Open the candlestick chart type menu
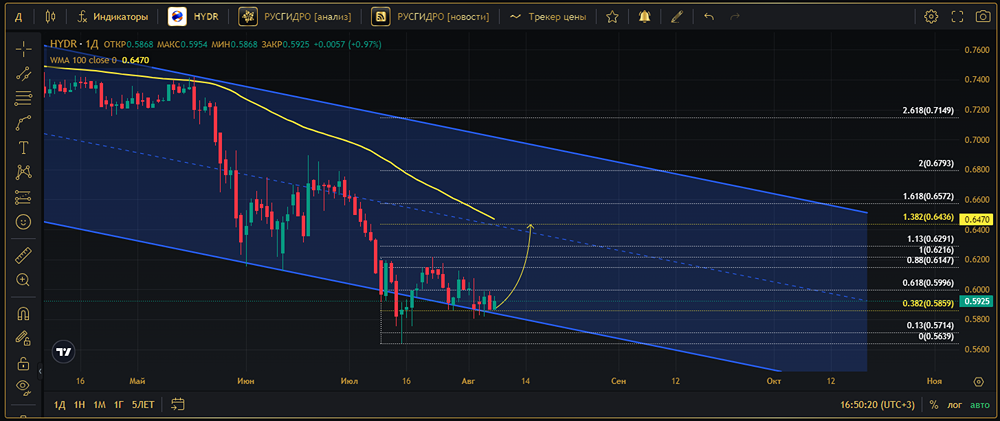The width and height of the screenshot is (1000, 421). [x=50, y=17]
